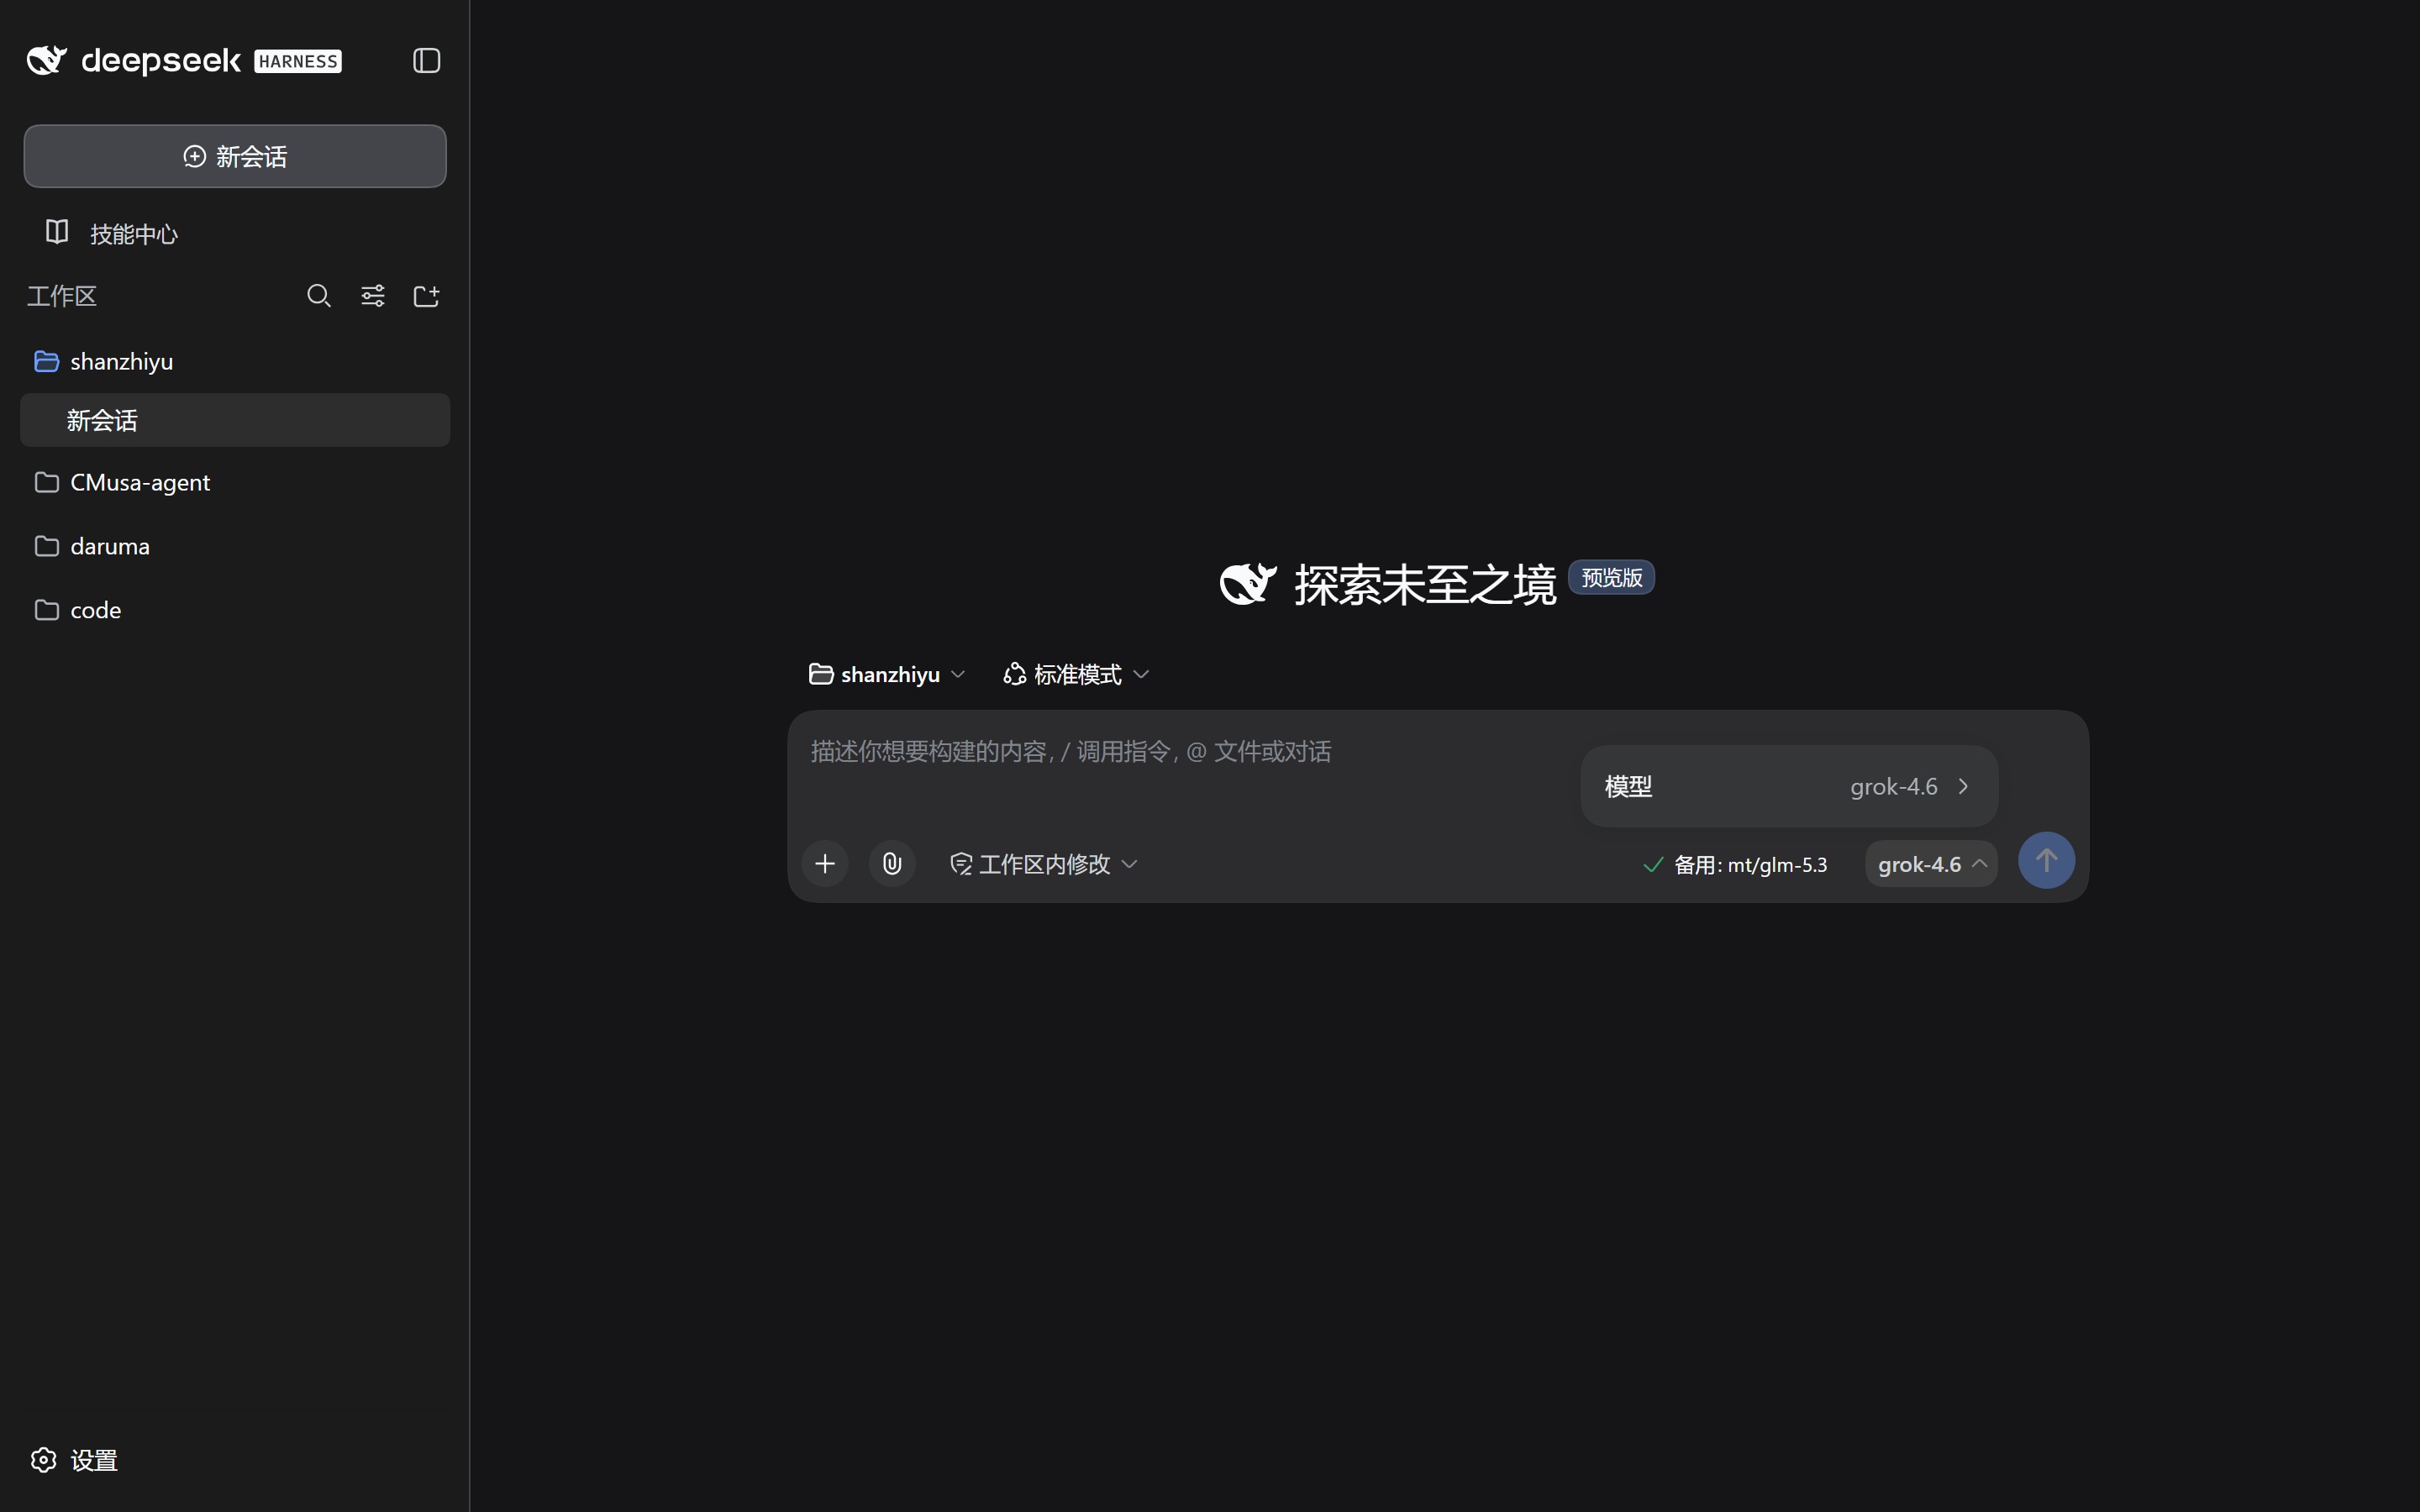Click the HARNESS badge next to the logo
This screenshot has width=2420, height=1512.
[x=298, y=61]
